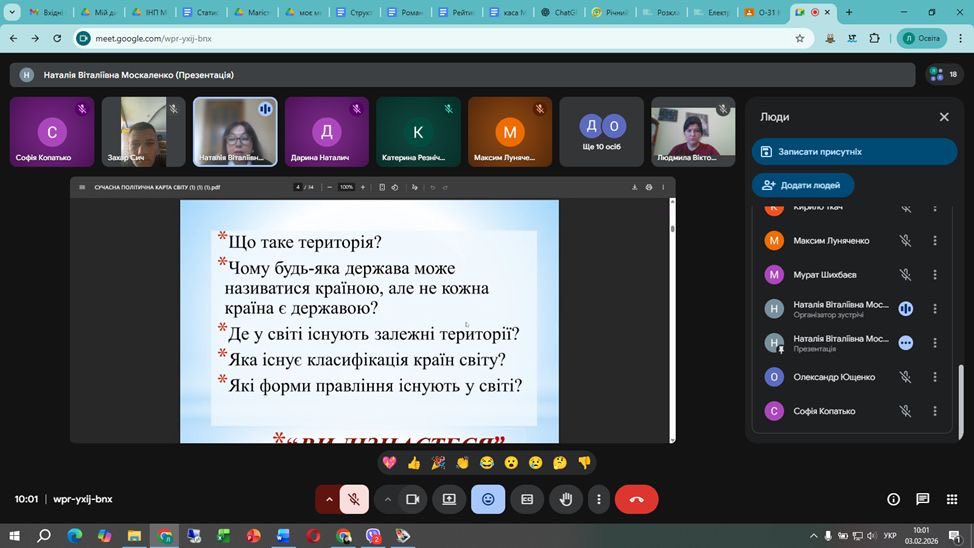Send the sad face reaction
The image size is (974, 548).
(x=535, y=462)
